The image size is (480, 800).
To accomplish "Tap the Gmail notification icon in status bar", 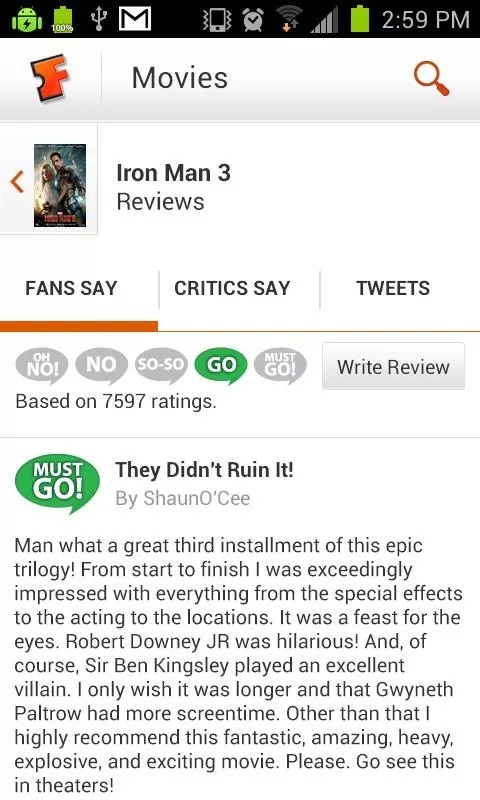I will [135, 19].
